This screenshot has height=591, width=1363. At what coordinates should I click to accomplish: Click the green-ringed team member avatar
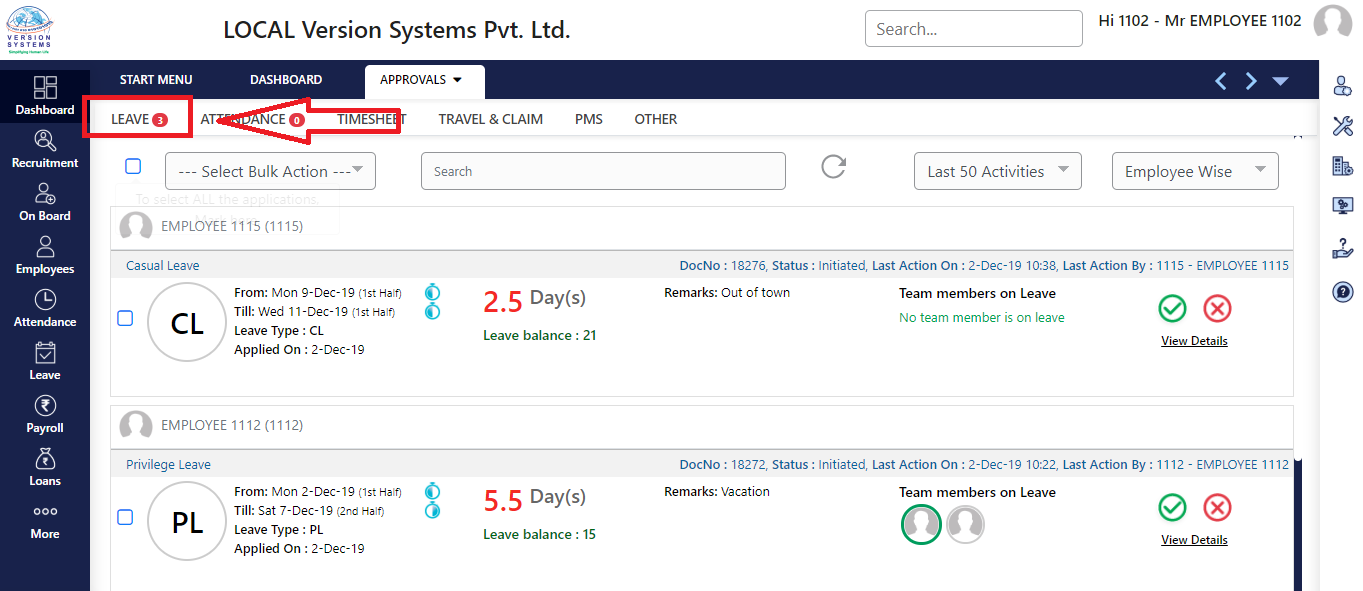coord(921,524)
